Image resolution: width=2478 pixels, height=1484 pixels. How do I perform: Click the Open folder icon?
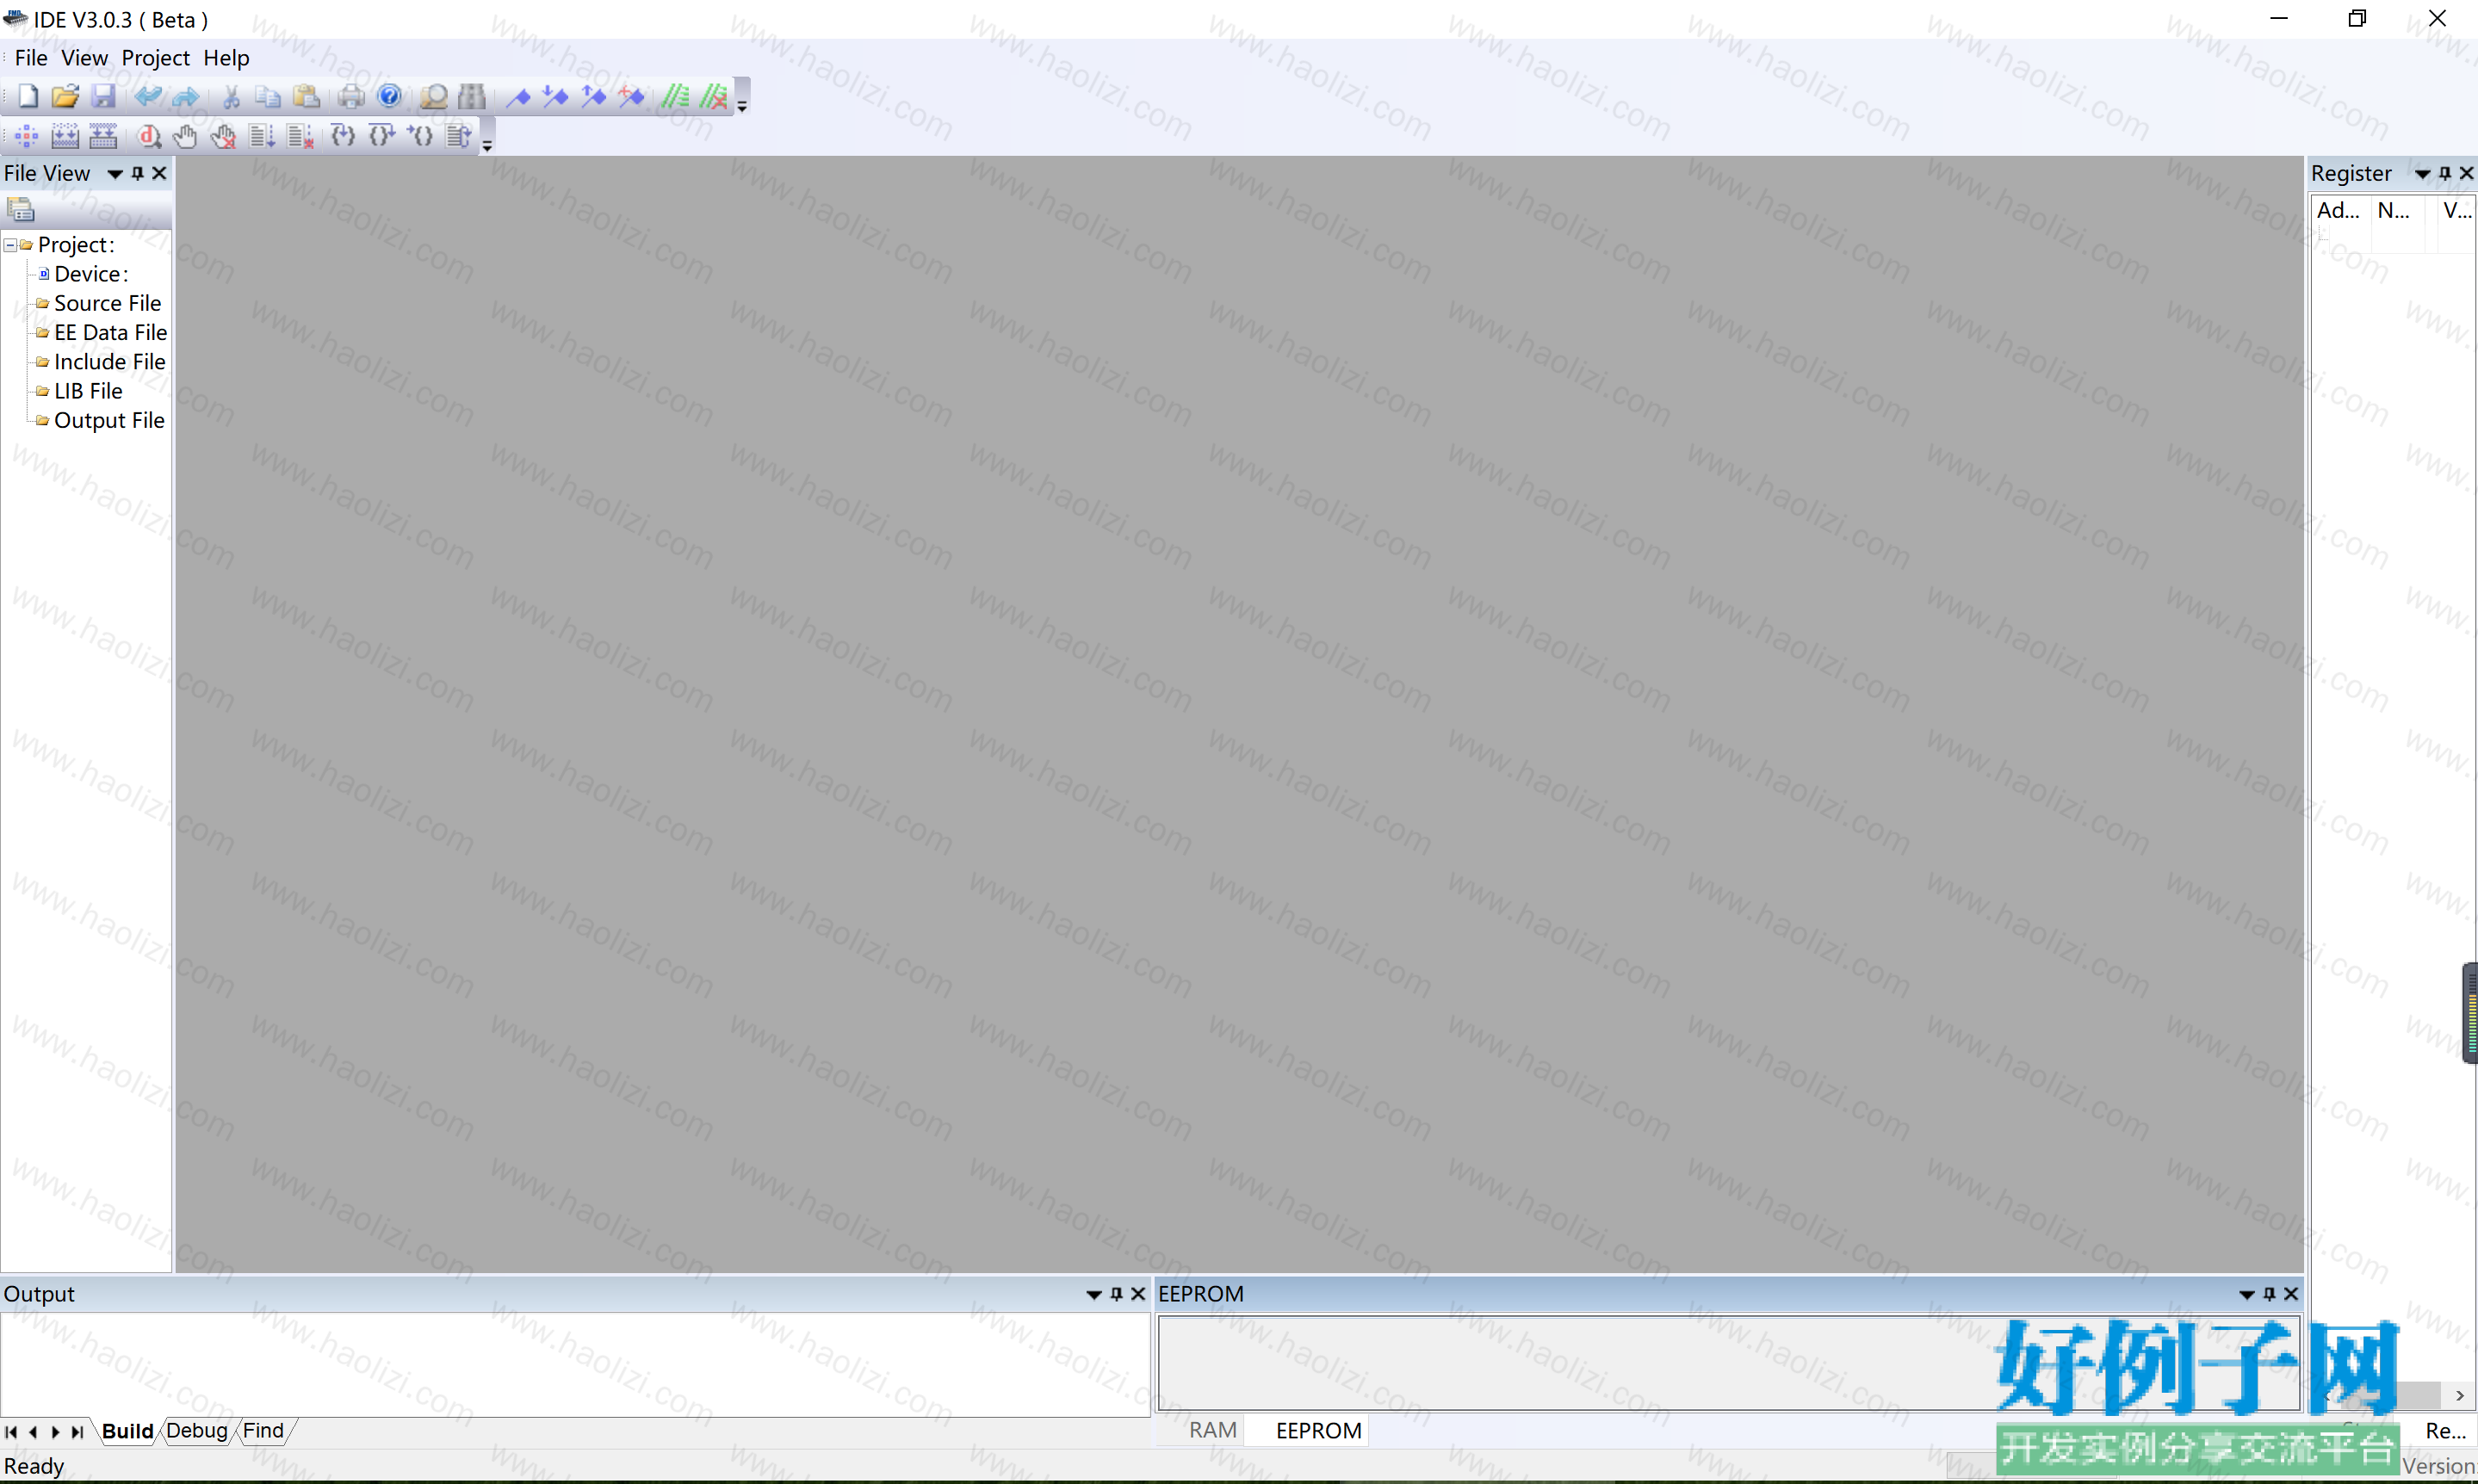(65, 96)
